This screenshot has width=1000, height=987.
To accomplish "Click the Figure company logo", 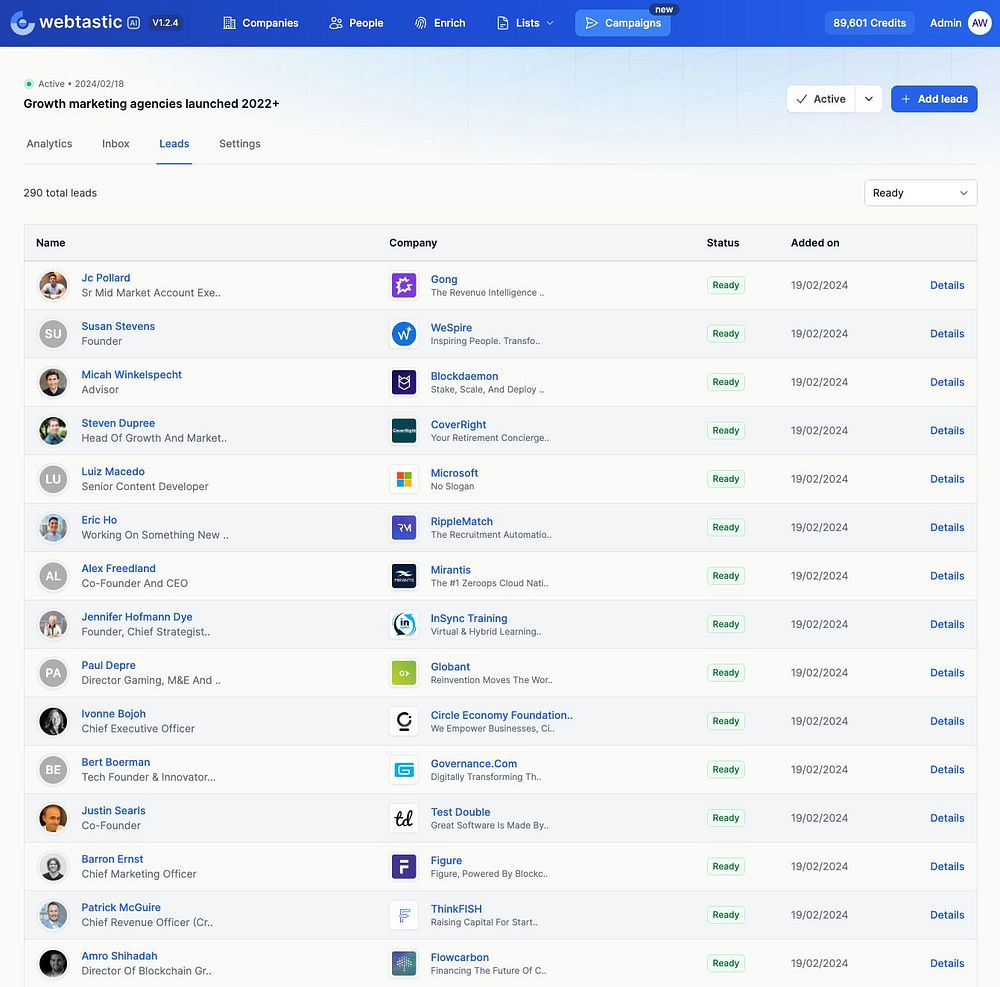I will point(404,866).
